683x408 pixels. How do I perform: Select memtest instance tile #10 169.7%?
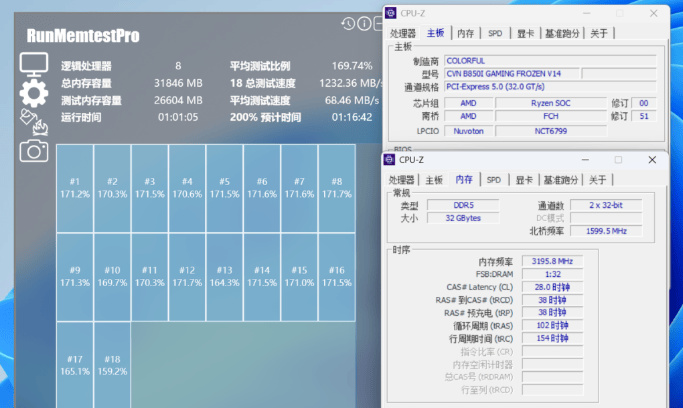coord(112,277)
